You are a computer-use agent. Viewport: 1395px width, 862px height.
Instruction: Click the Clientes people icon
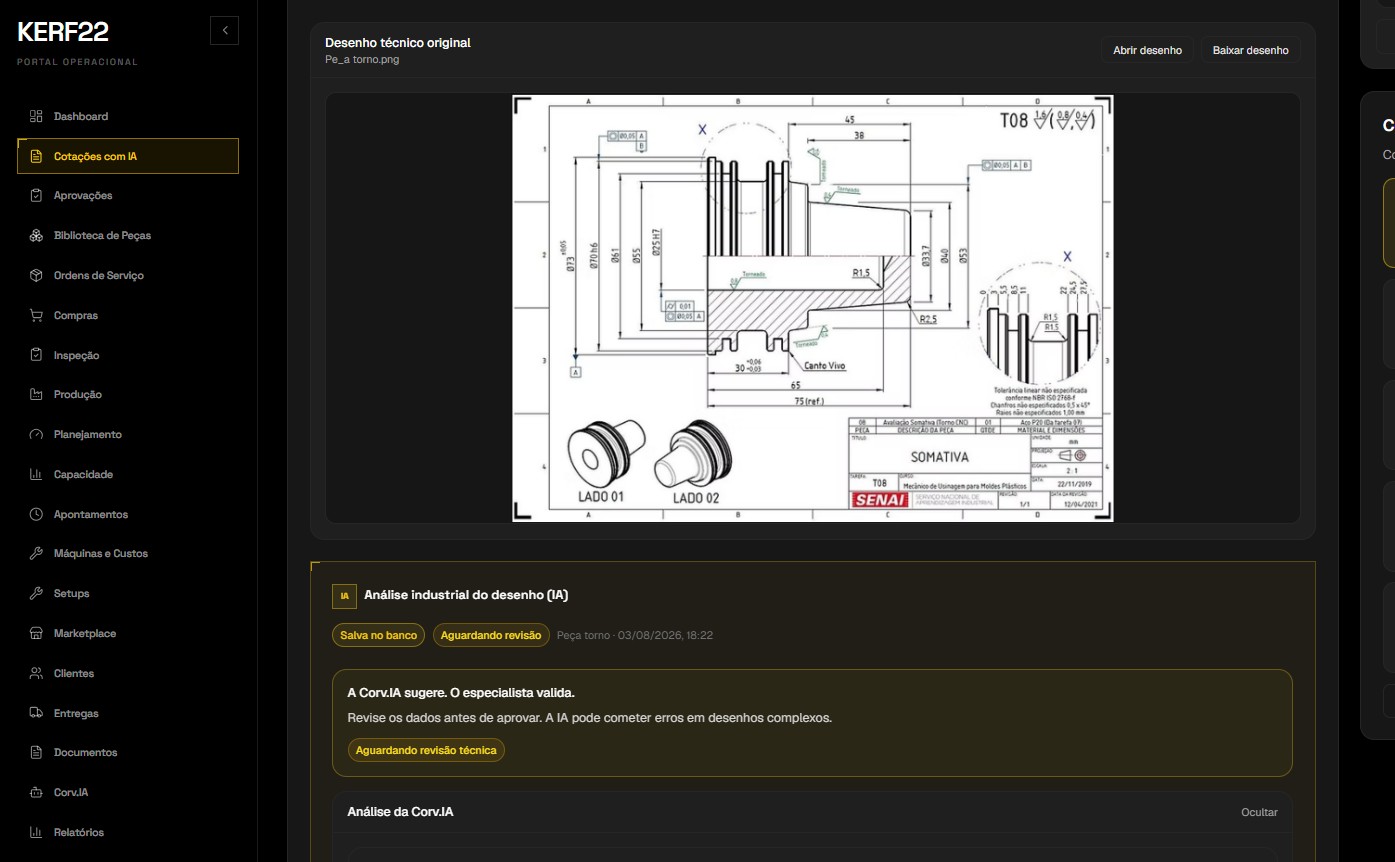tap(36, 673)
